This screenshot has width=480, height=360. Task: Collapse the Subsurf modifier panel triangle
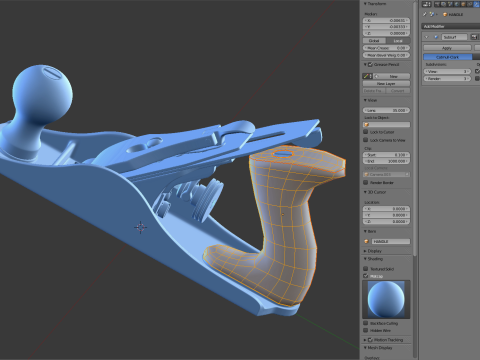pos(427,37)
